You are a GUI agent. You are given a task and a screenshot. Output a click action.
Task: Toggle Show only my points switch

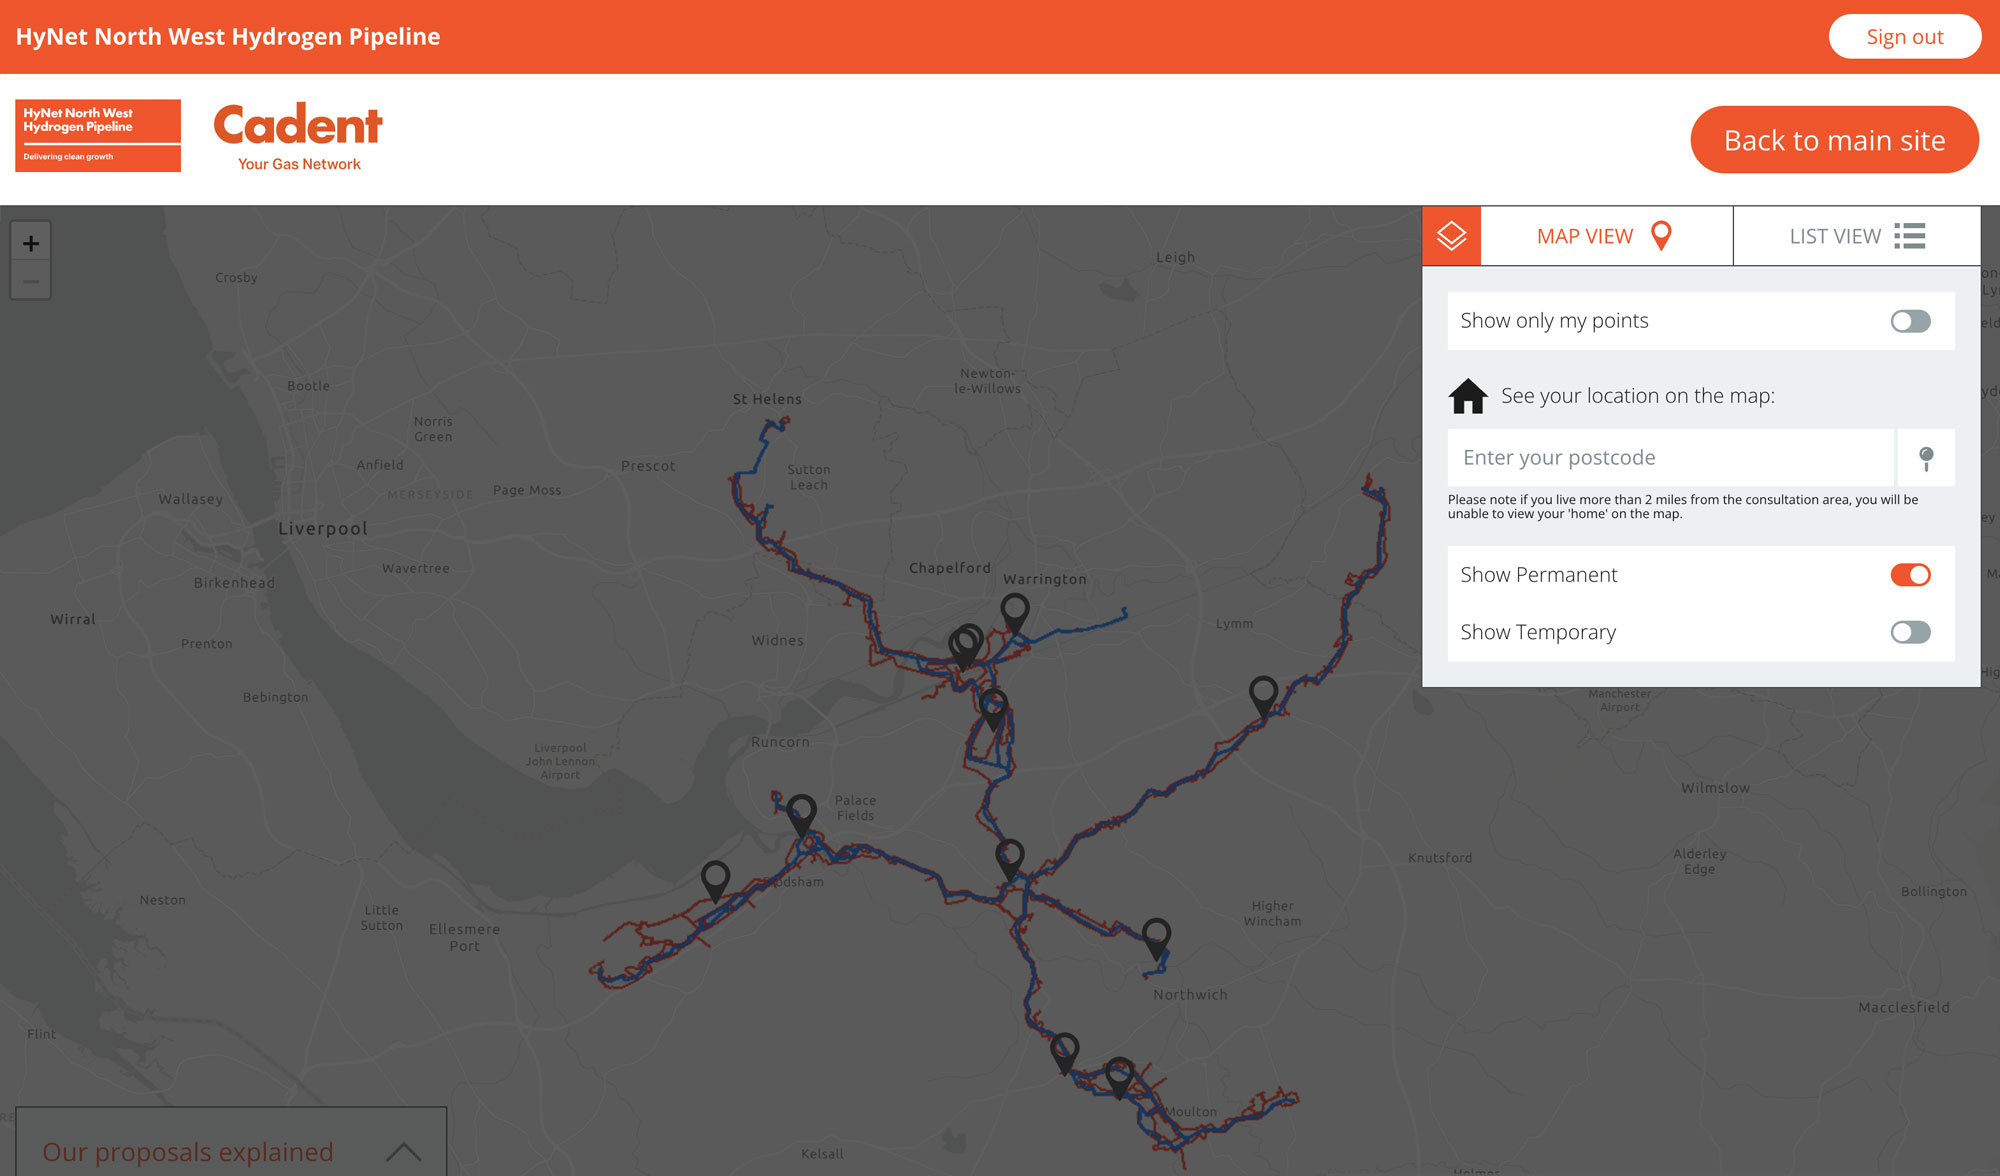[x=1910, y=321]
